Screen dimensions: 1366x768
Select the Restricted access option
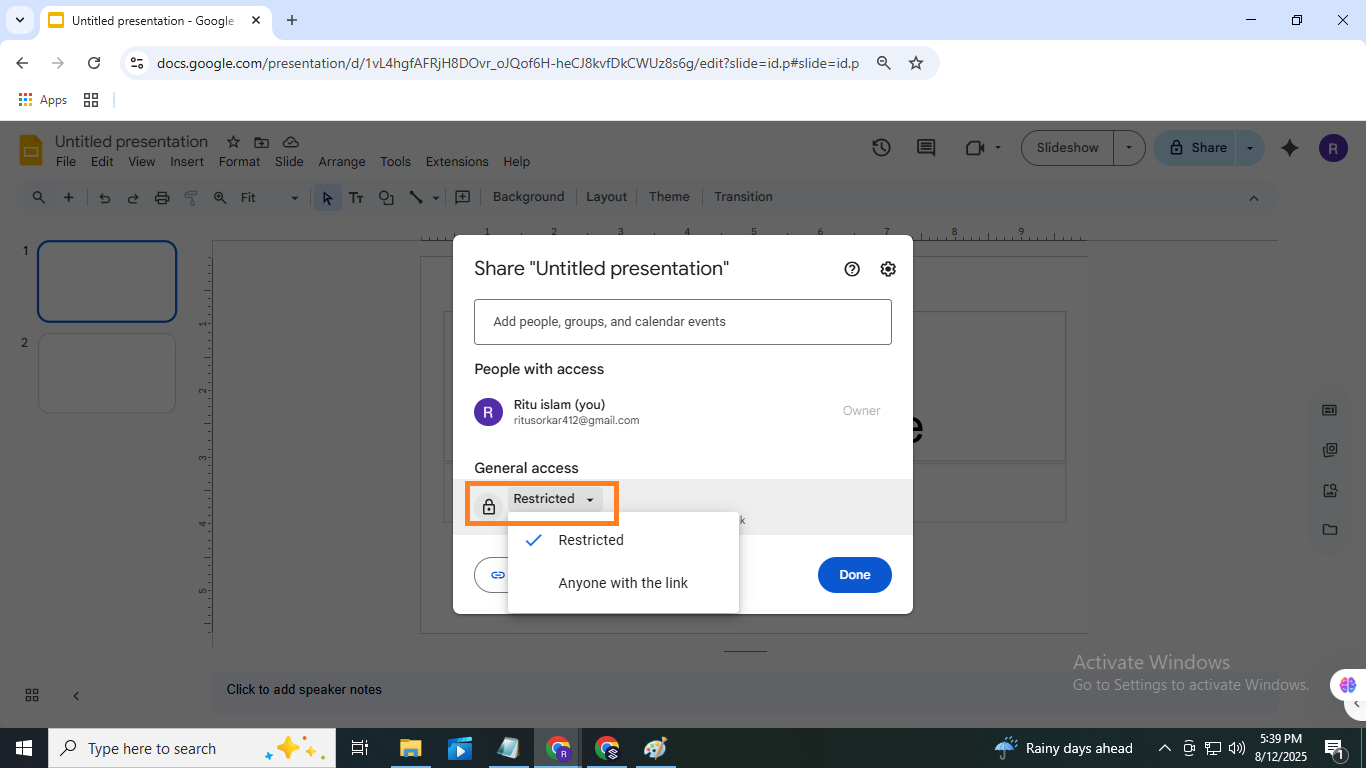coord(591,540)
